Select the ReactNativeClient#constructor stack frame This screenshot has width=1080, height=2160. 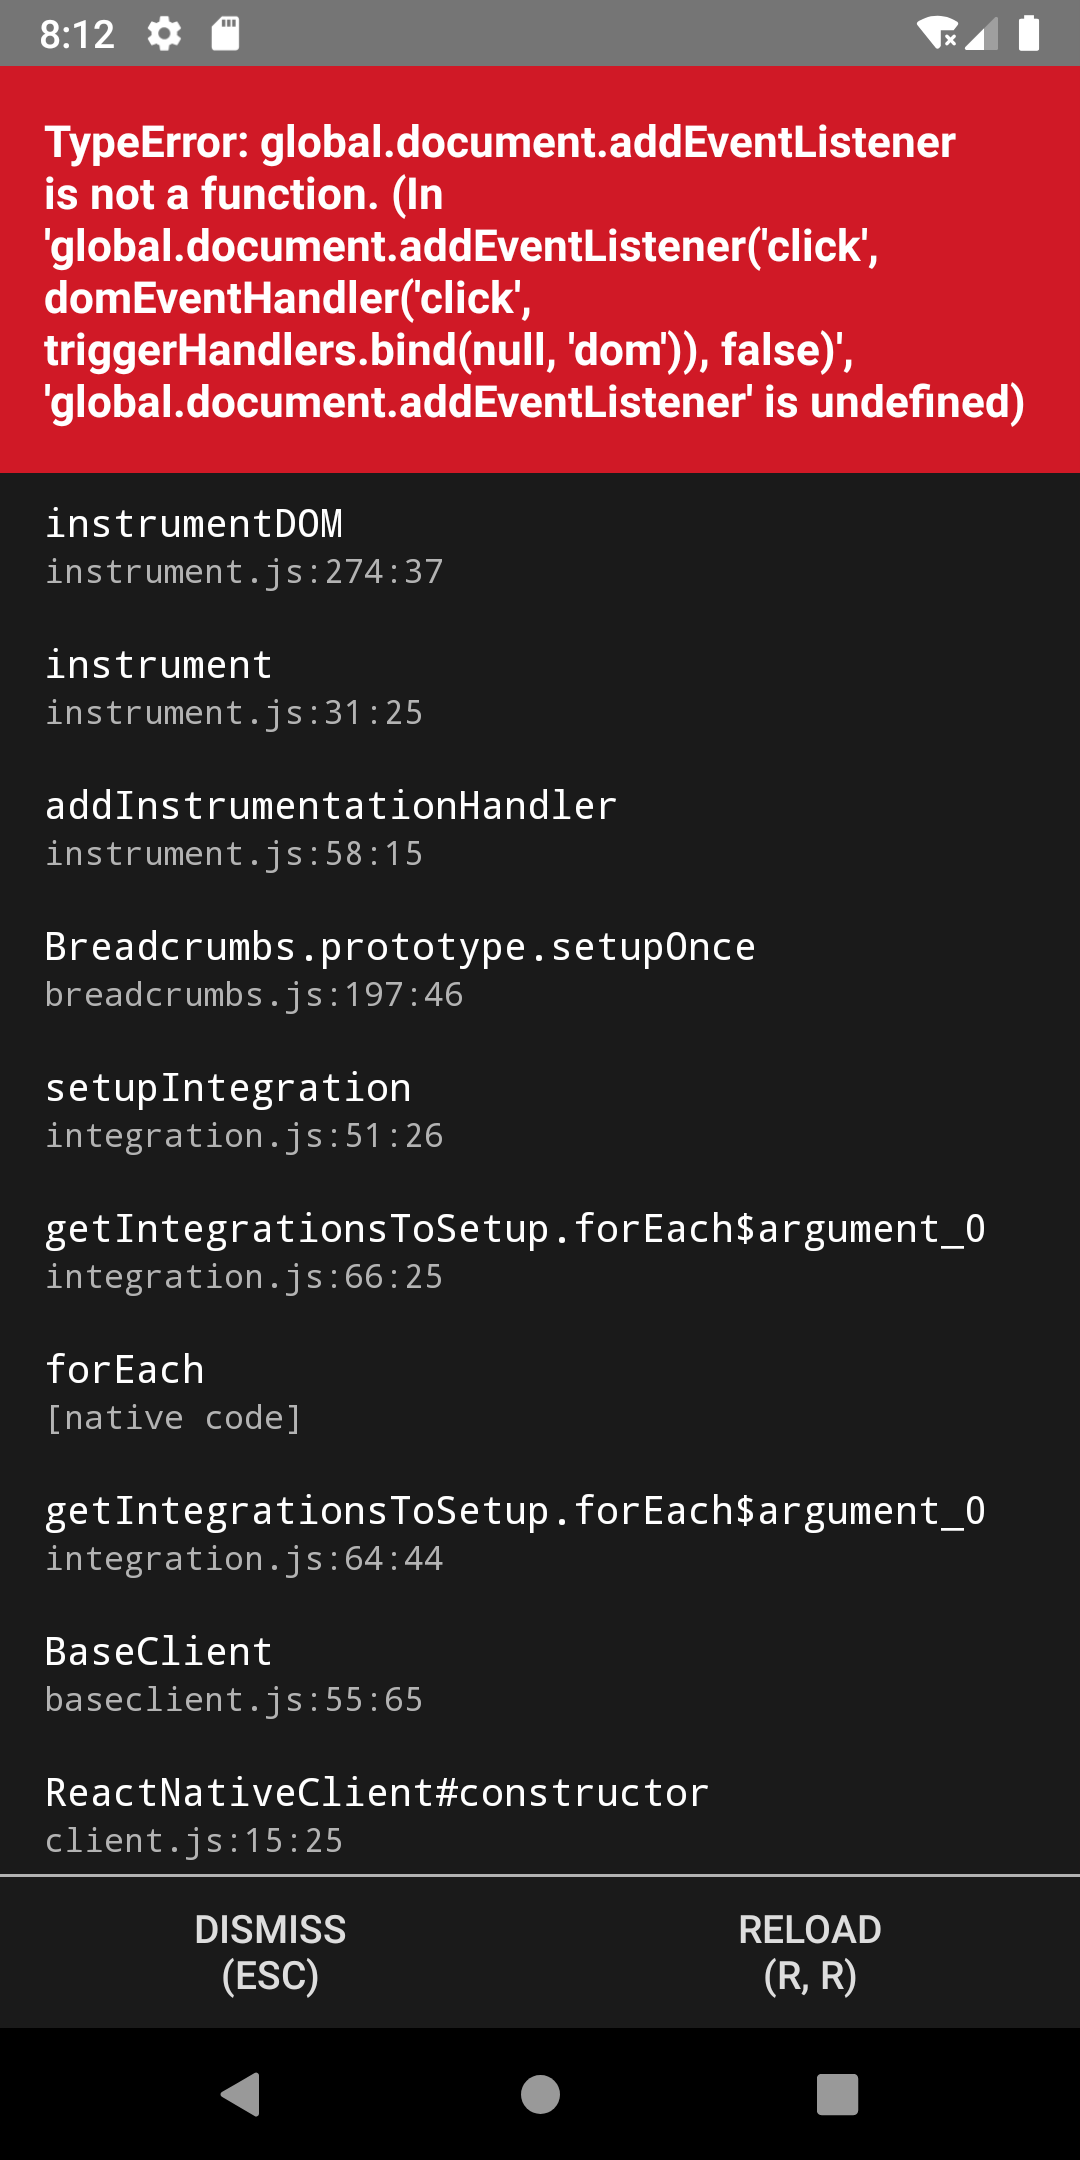(376, 1792)
